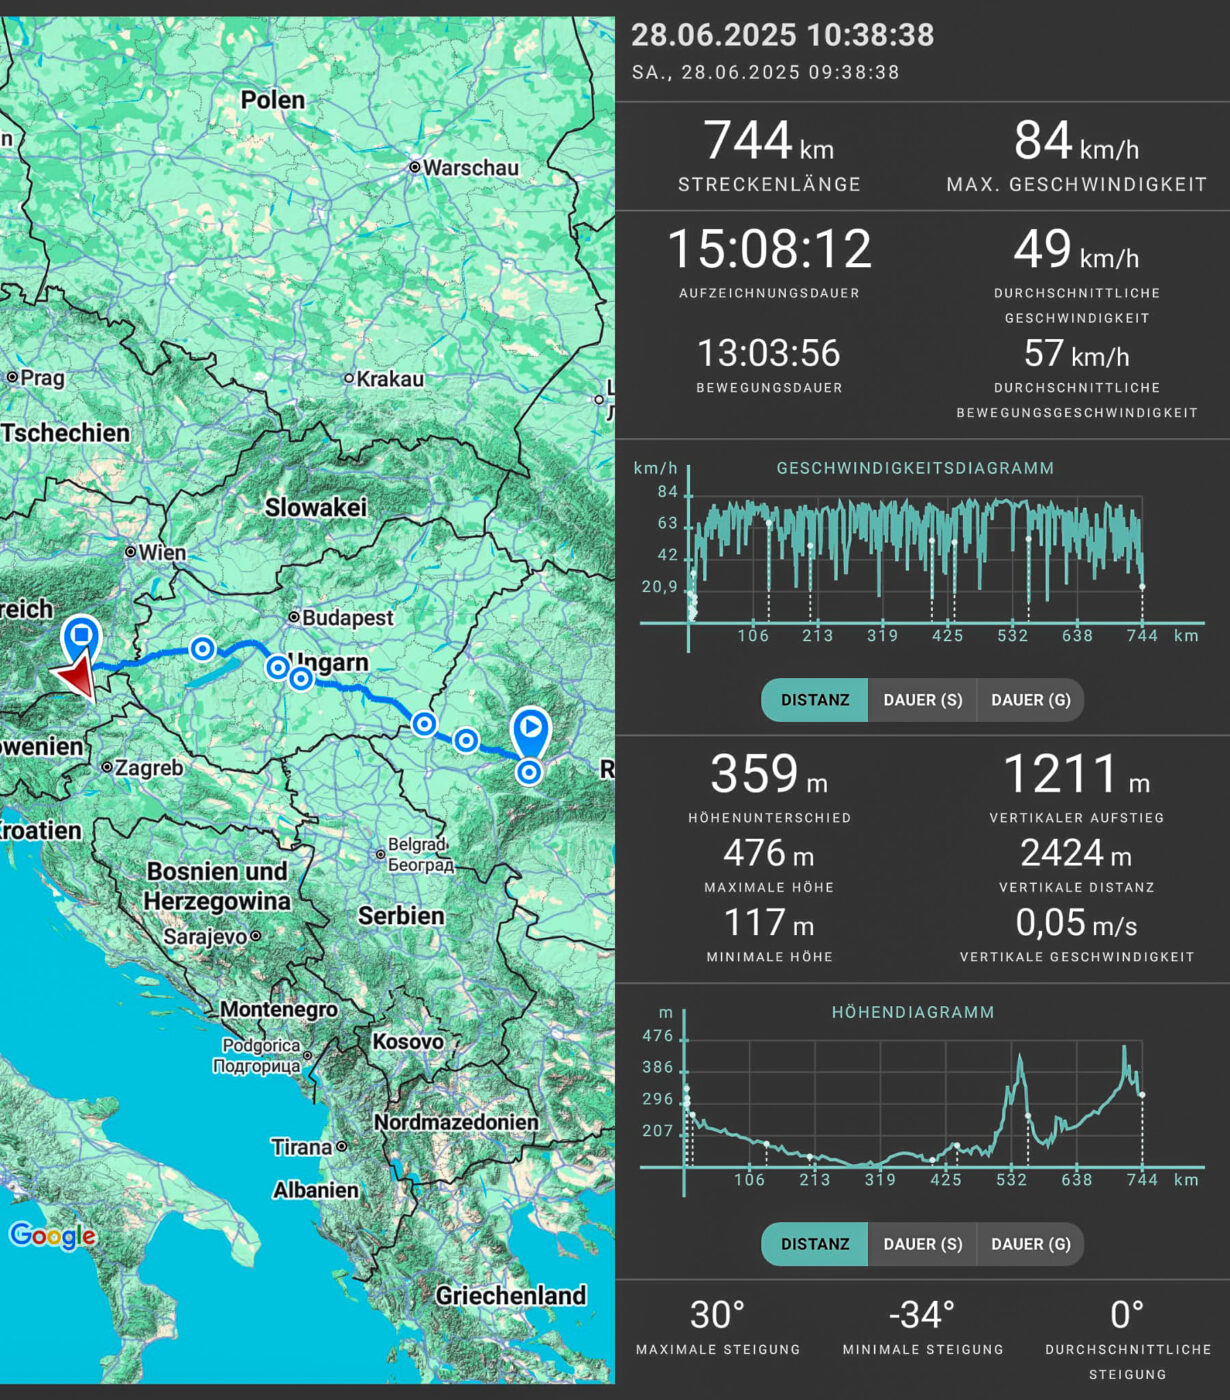The height and width of the screenshot is (1400, 1230).
Task: Tap the waypoint circle directly beneath the start pin
Action: pos(529,772)
